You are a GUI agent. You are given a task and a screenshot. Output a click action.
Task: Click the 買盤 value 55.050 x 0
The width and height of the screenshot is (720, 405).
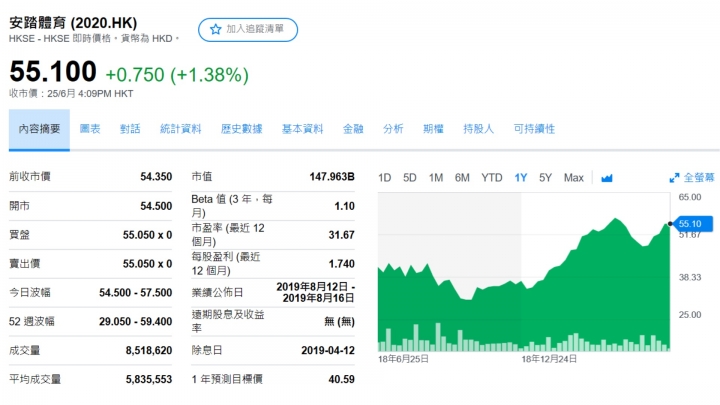point(147,235)
